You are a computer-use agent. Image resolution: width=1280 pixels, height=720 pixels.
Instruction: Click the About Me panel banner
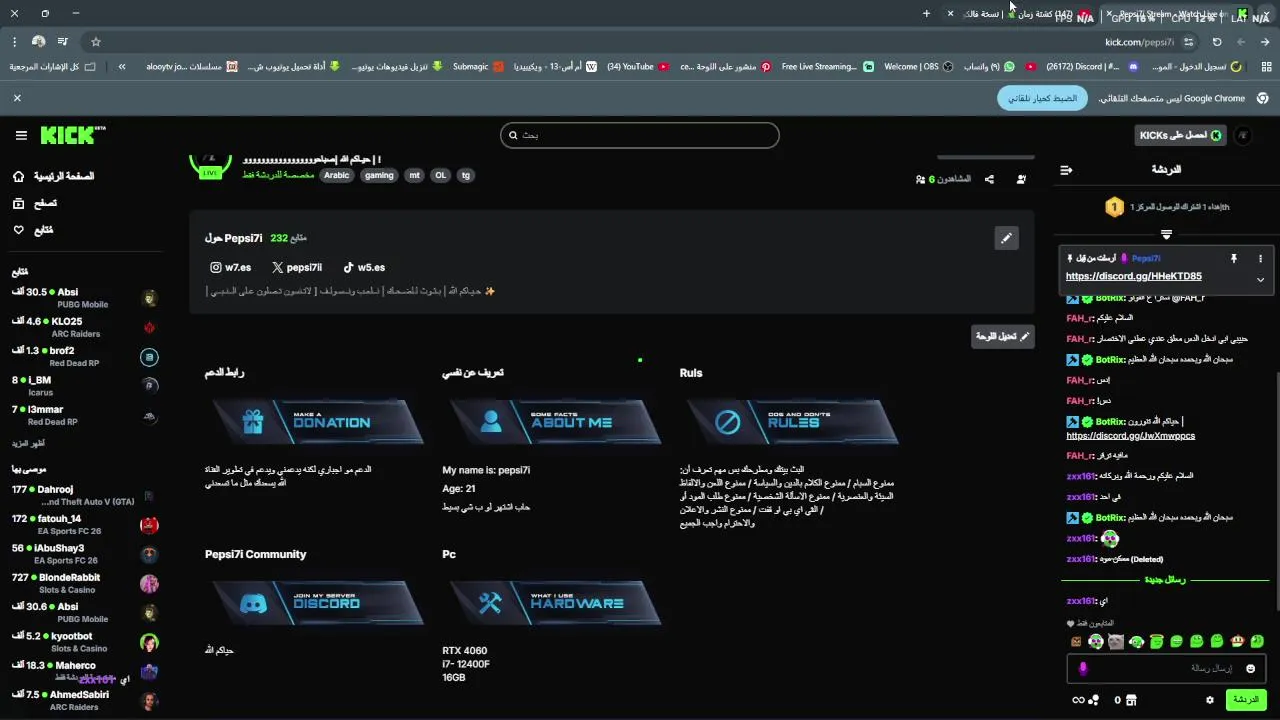pyautogui.click(x=555, y=422)
